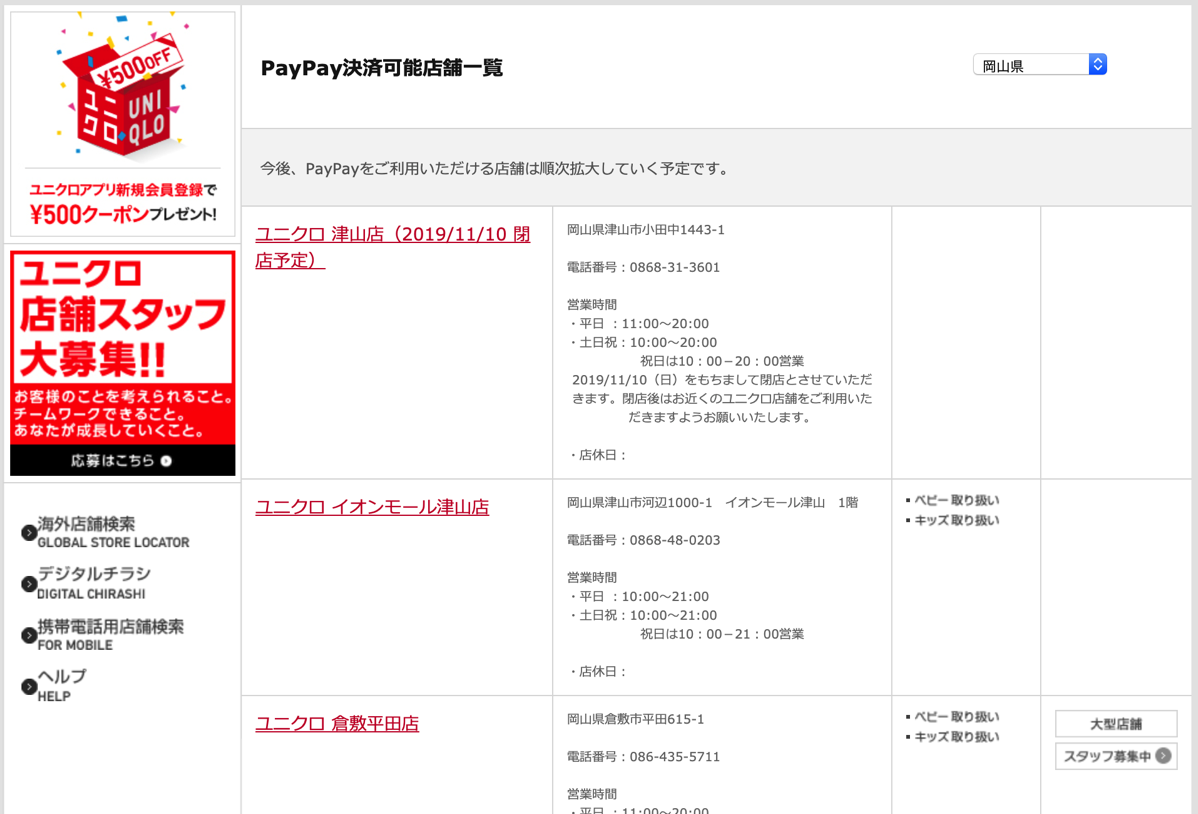Open デジタルチラシ Digital Chirashi link

point(94,583)
